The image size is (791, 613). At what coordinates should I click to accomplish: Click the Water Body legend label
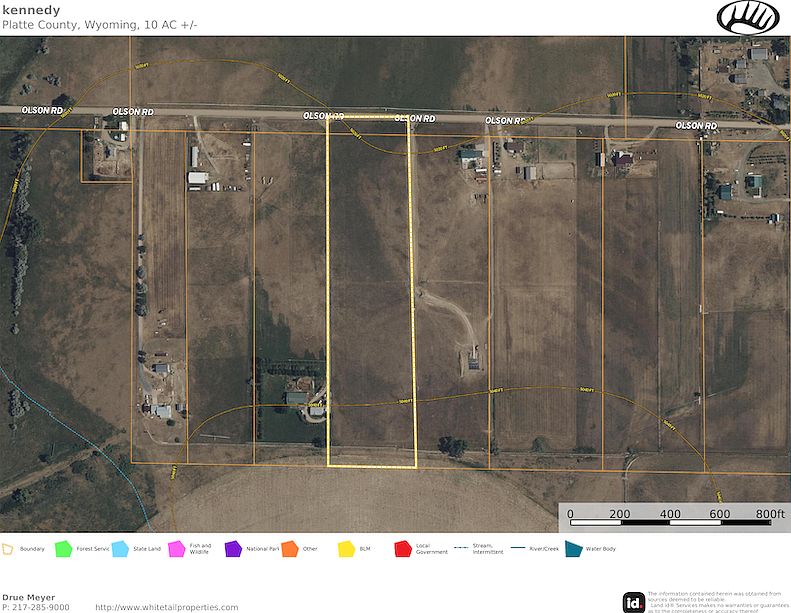(601, 548)
